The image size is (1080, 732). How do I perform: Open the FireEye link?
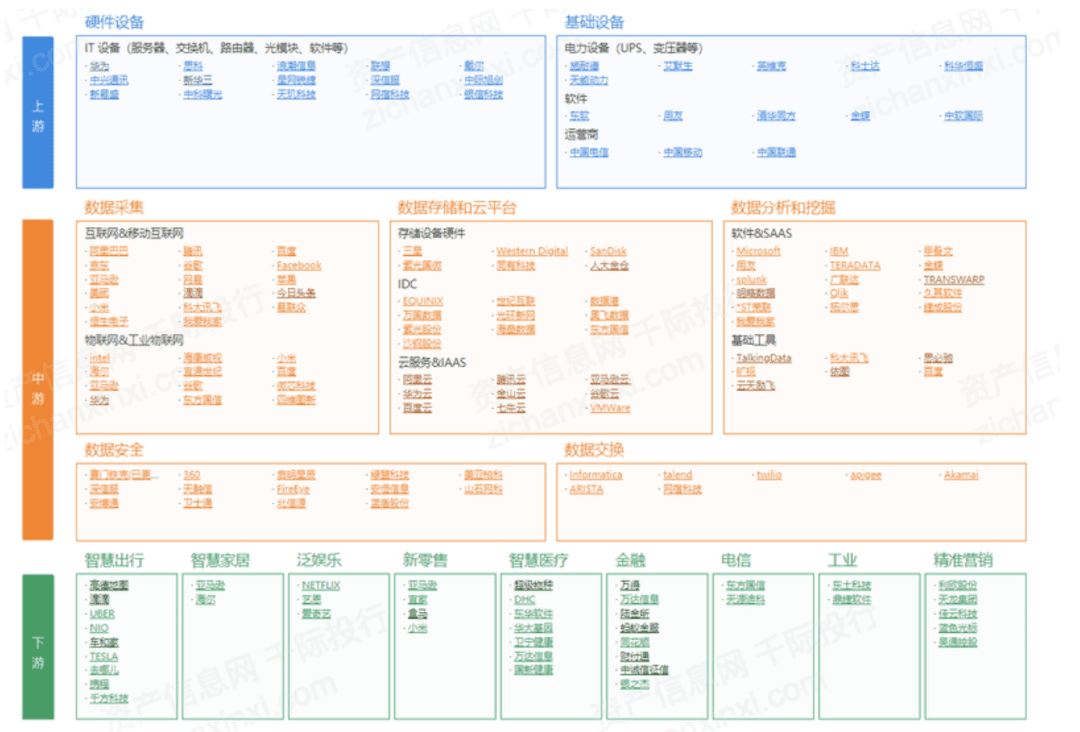293,490
